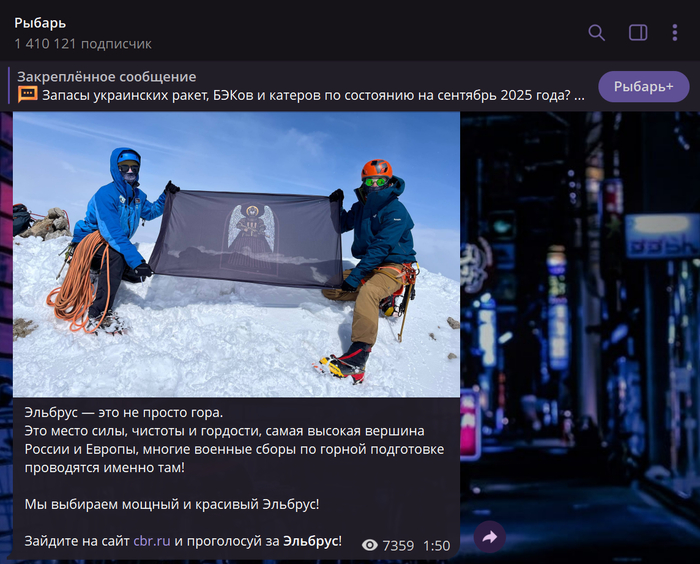Click the 1 410 121 подписчик subscriber count
Screen dimensions: 700x564
pos(83,44)
